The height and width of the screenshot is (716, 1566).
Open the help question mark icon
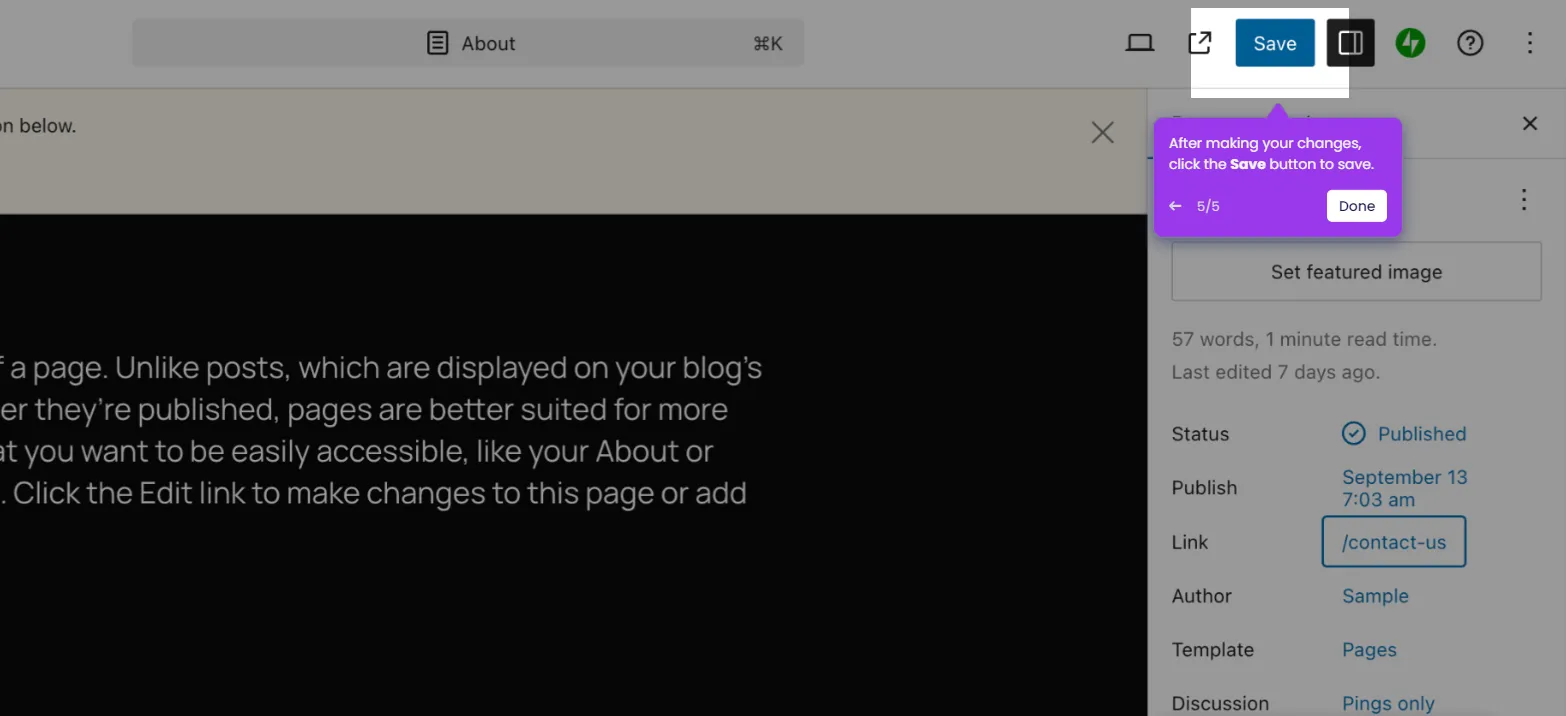pos(1470,43)
